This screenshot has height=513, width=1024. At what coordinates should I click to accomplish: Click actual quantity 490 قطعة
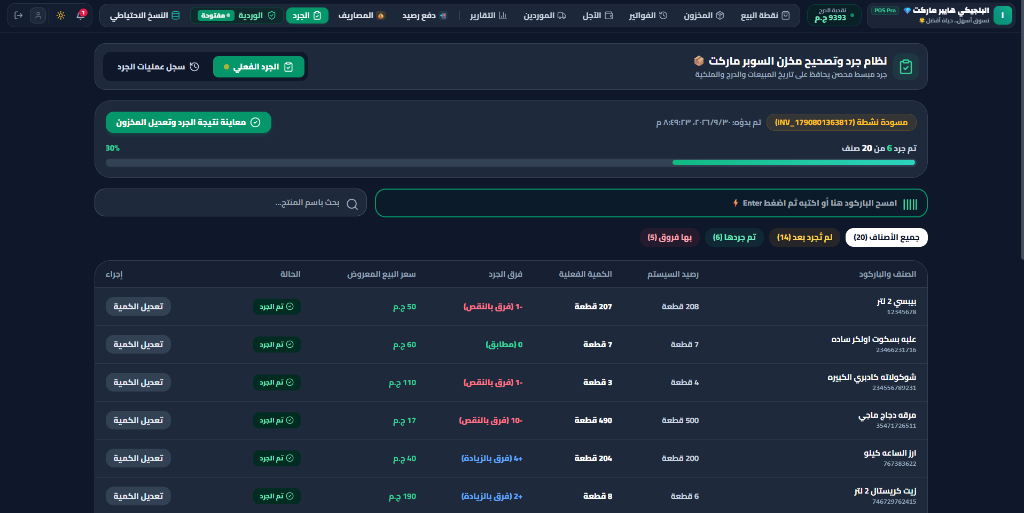[593, 420]
